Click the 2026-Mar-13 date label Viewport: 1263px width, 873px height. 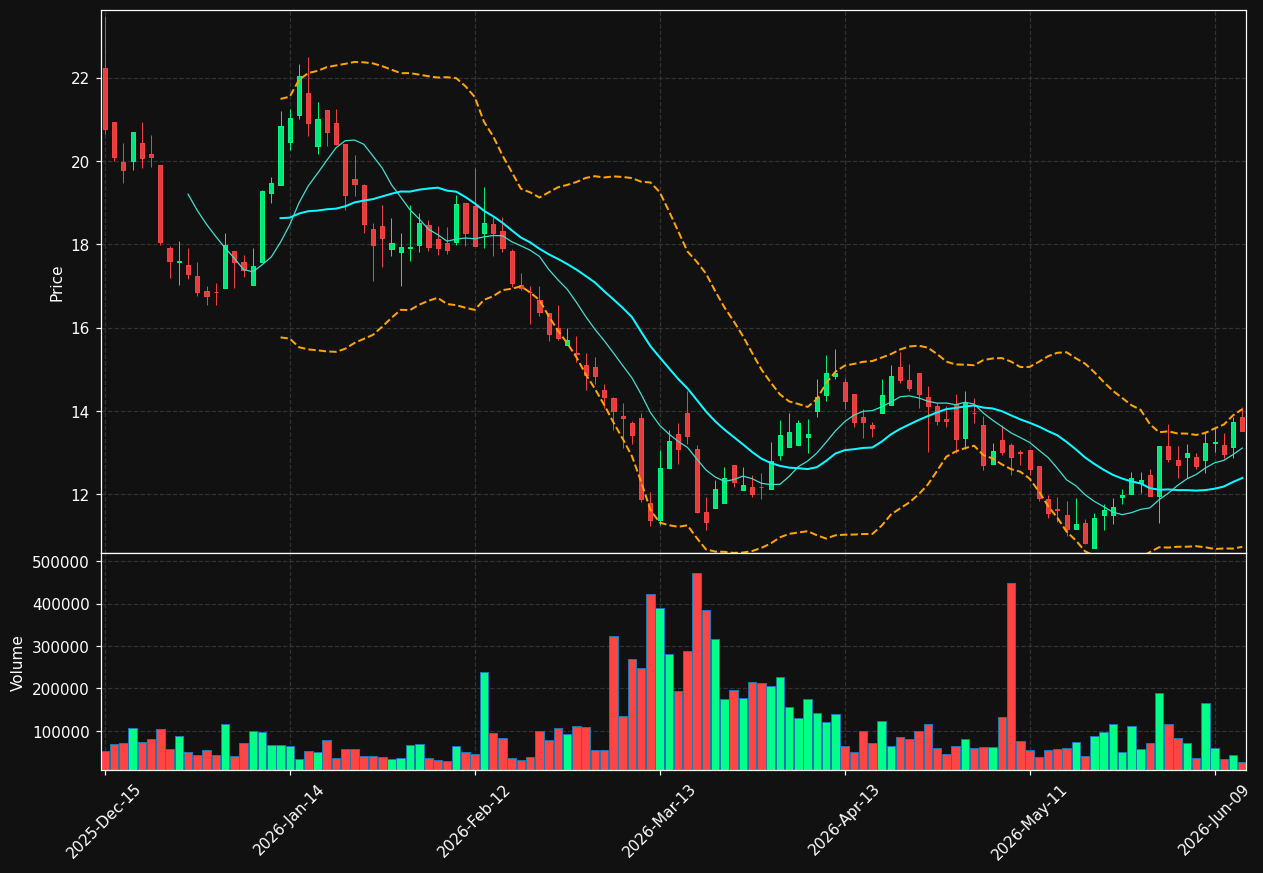tap(659, 821)
